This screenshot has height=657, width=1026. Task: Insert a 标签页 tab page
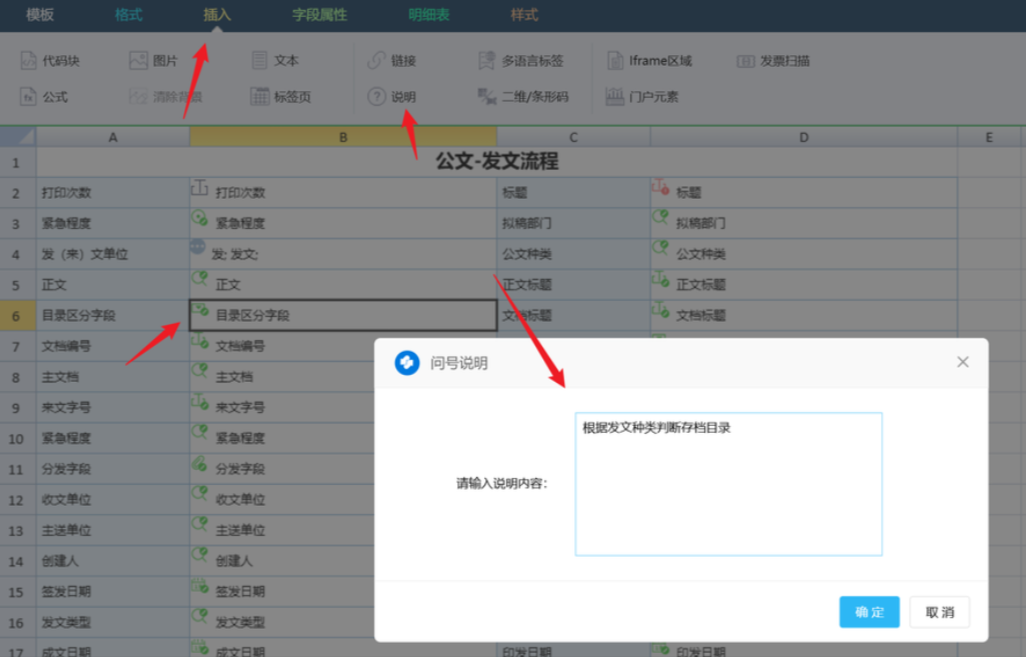coord(281,97)
